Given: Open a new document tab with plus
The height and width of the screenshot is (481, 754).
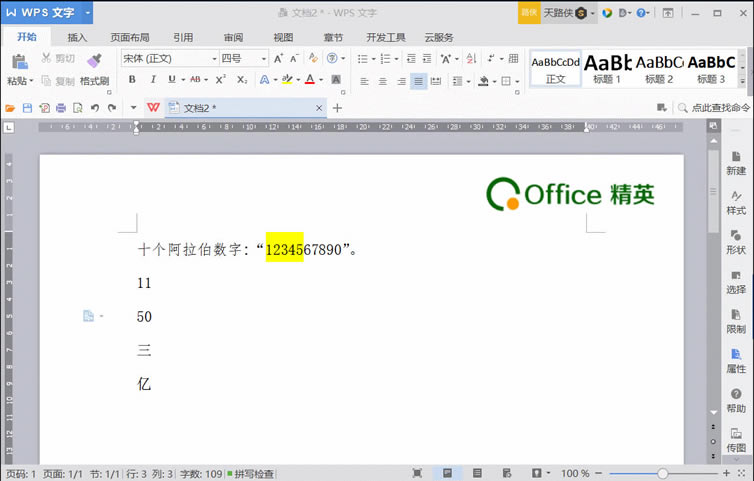Looking at the screenshot, I should (x=337, y=108).
